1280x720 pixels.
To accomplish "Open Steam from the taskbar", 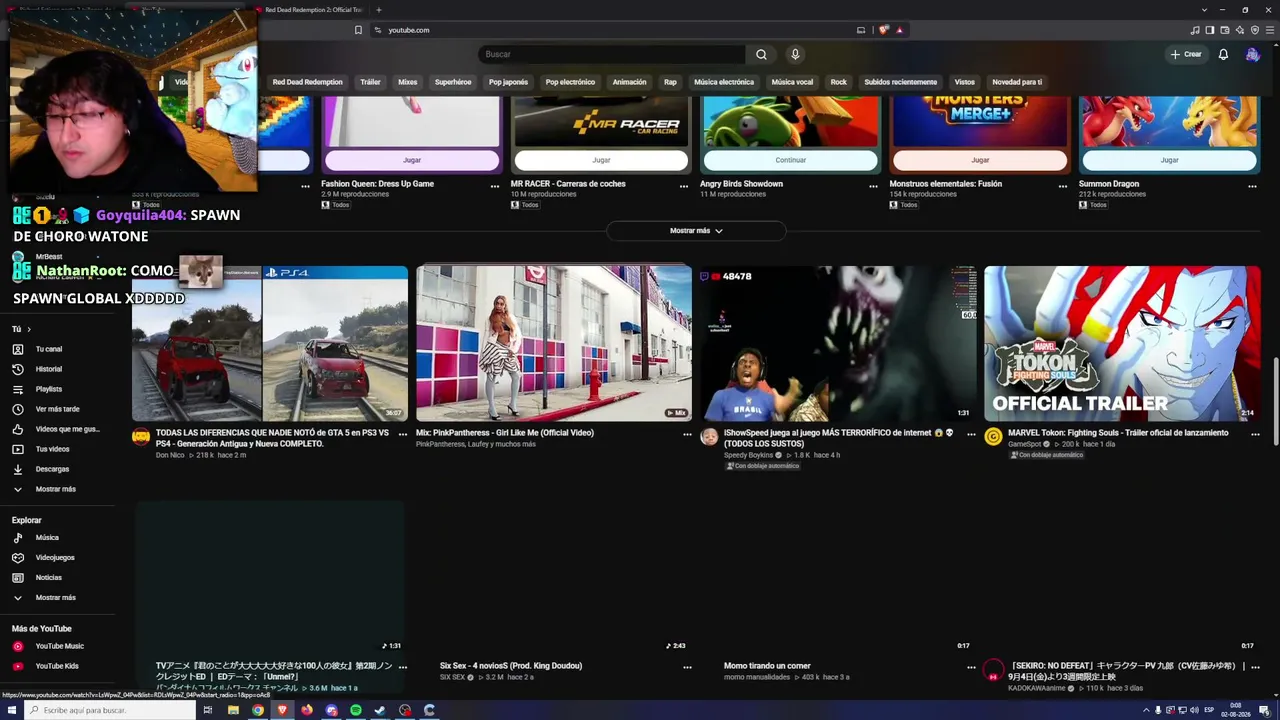I will point(380,710).
